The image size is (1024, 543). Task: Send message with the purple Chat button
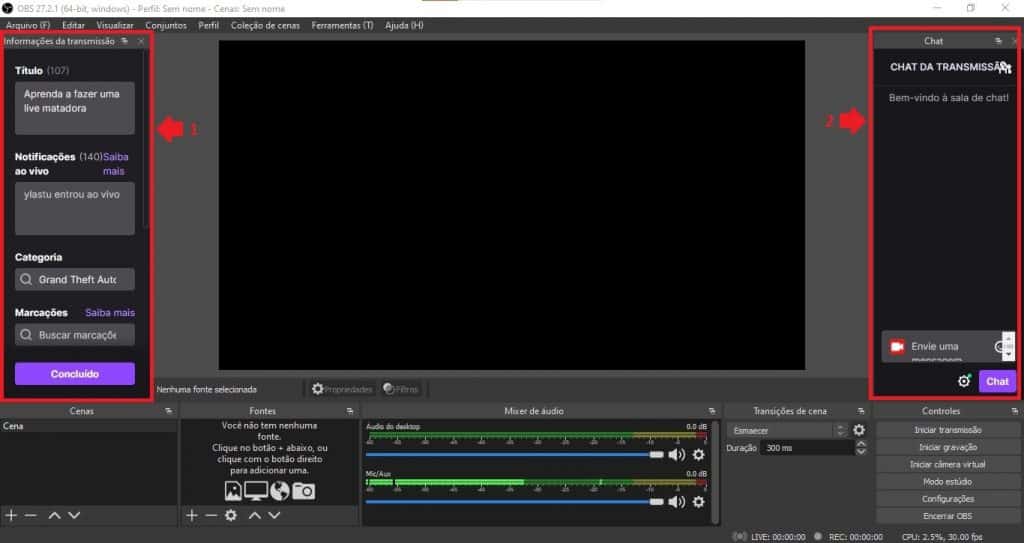pos(997,382)
